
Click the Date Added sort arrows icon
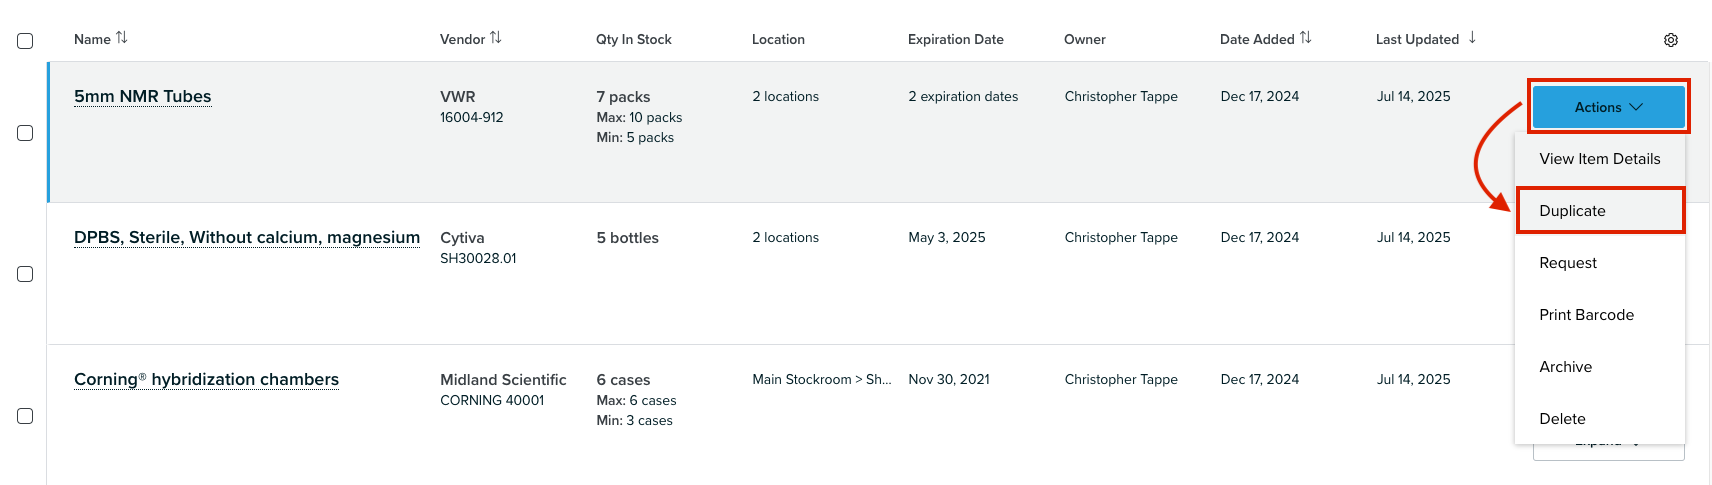(1306, 38)
